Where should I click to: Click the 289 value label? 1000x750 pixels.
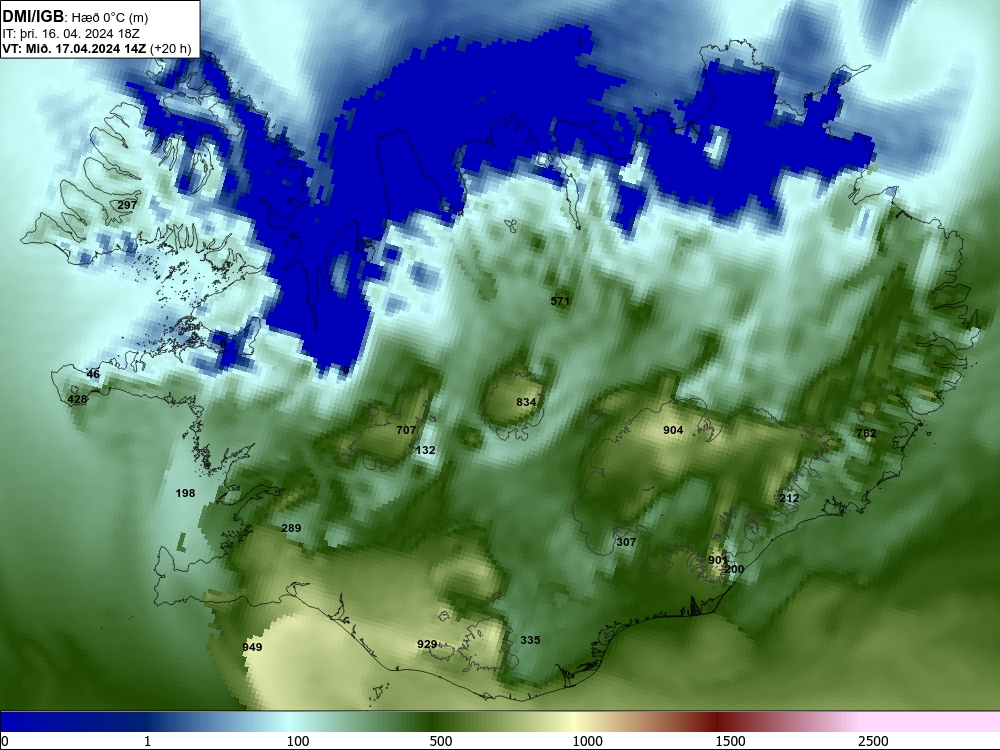coord(291,528)
